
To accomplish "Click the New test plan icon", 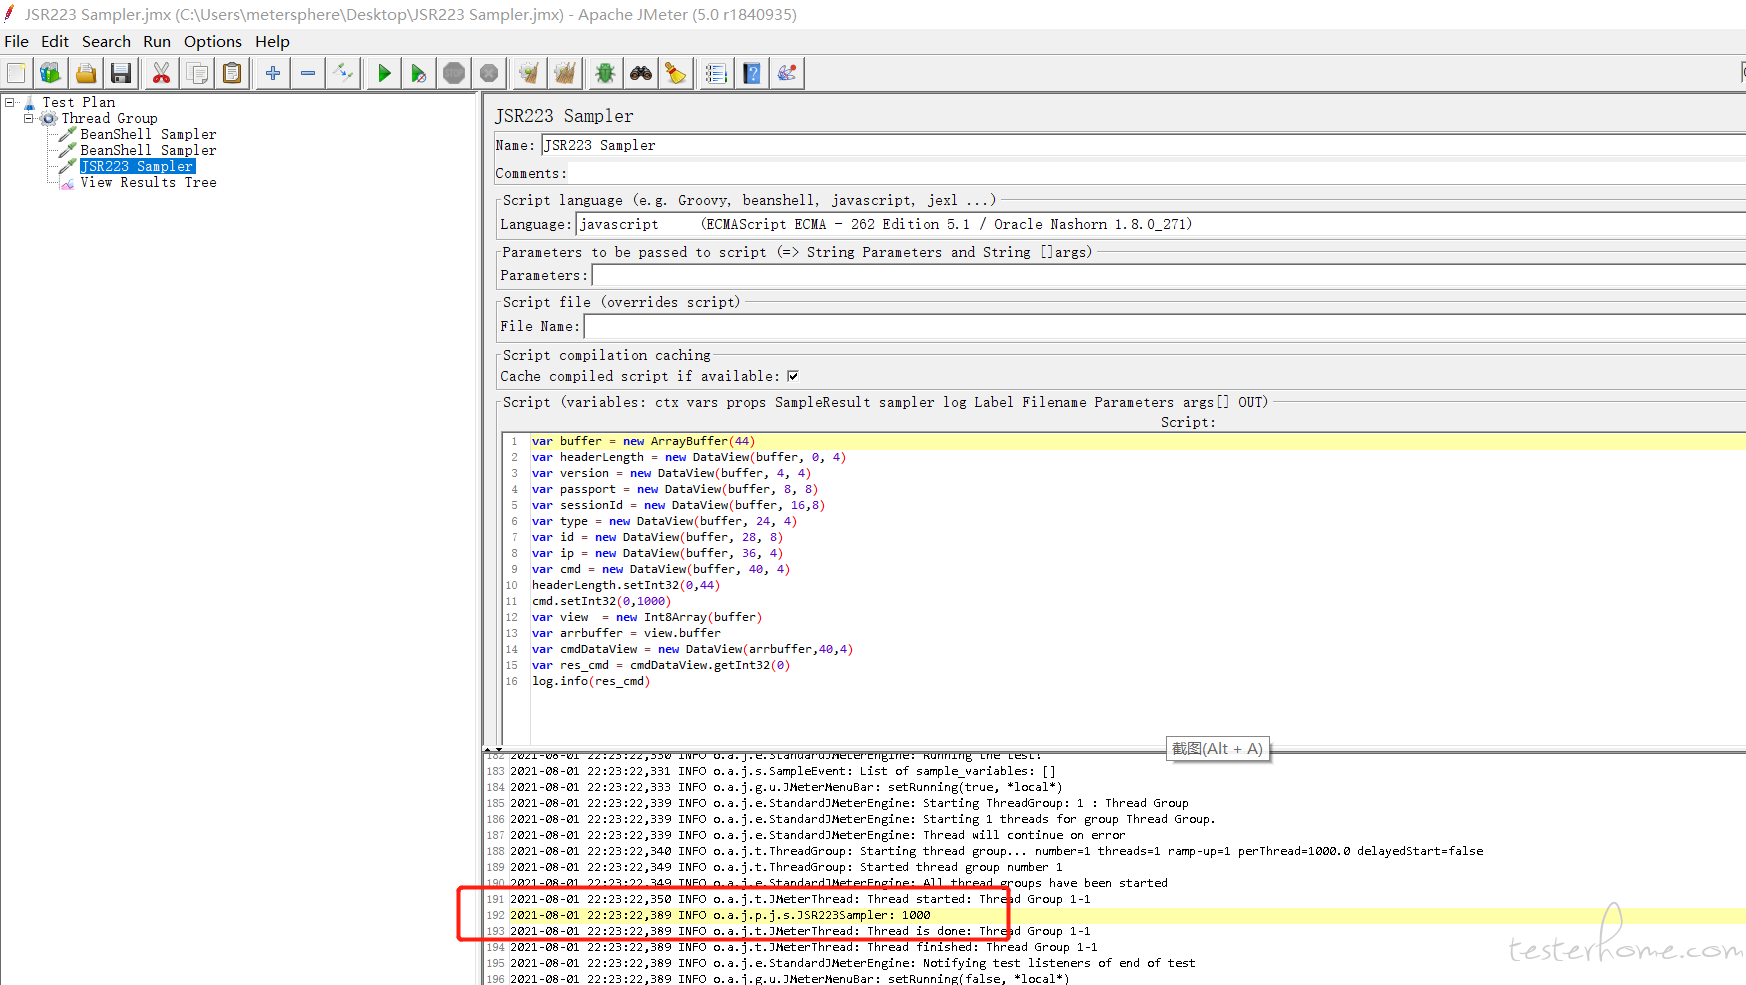I will point(17,73).
